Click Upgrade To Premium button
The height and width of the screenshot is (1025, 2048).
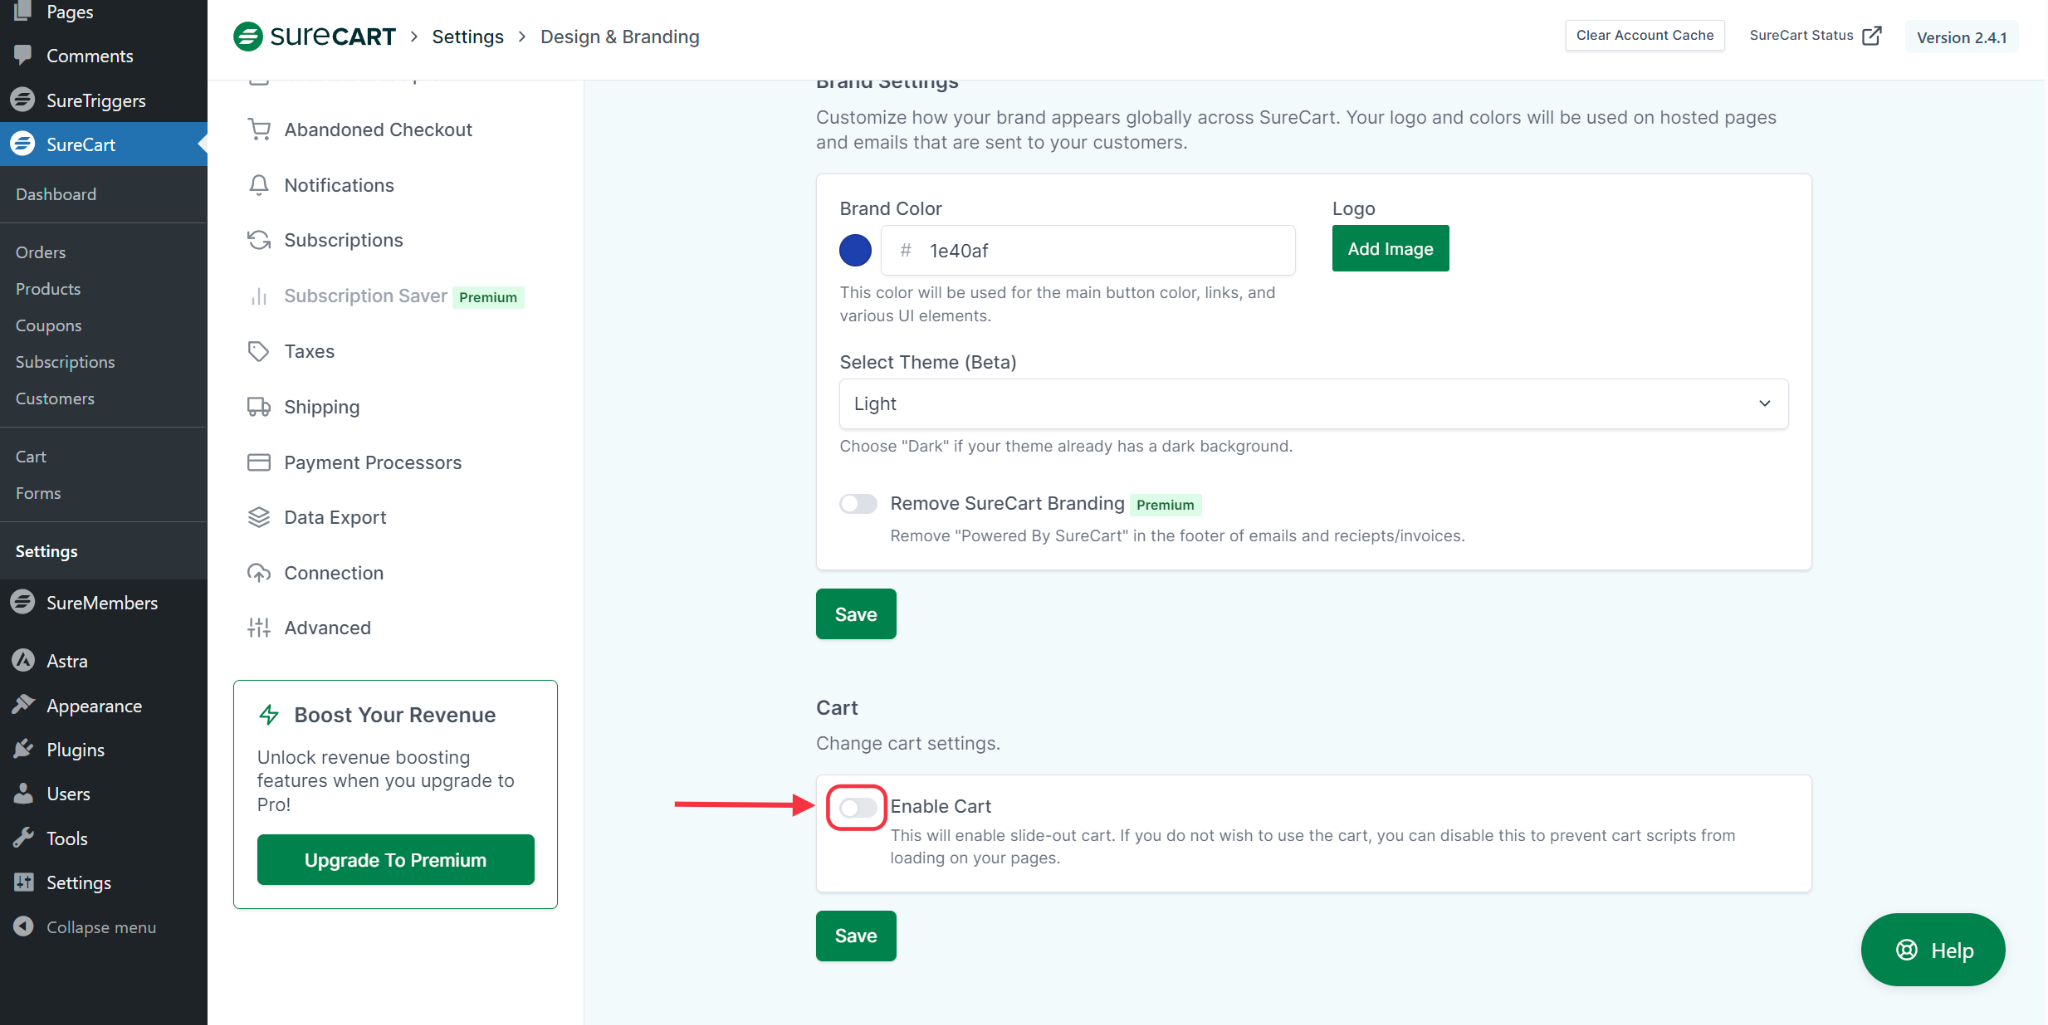point(396,860)
